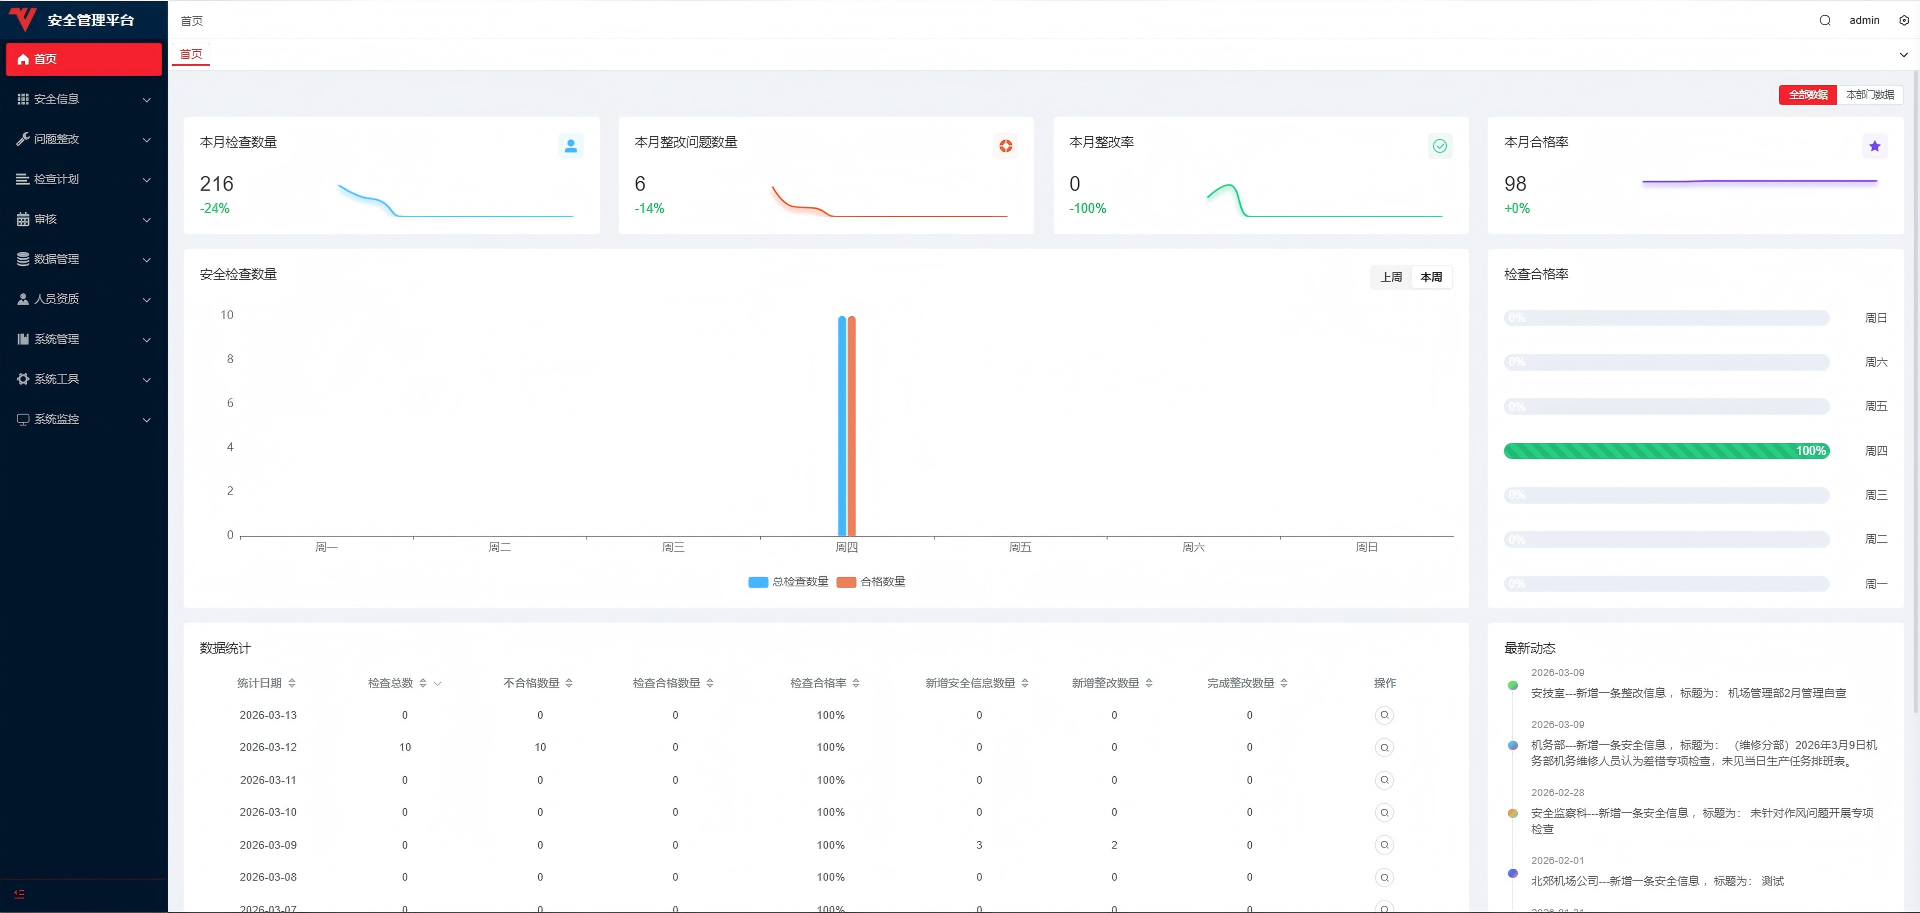Click the 周四 100% progress bar
Screen dimensions: 1920x913
(1666, 451)
